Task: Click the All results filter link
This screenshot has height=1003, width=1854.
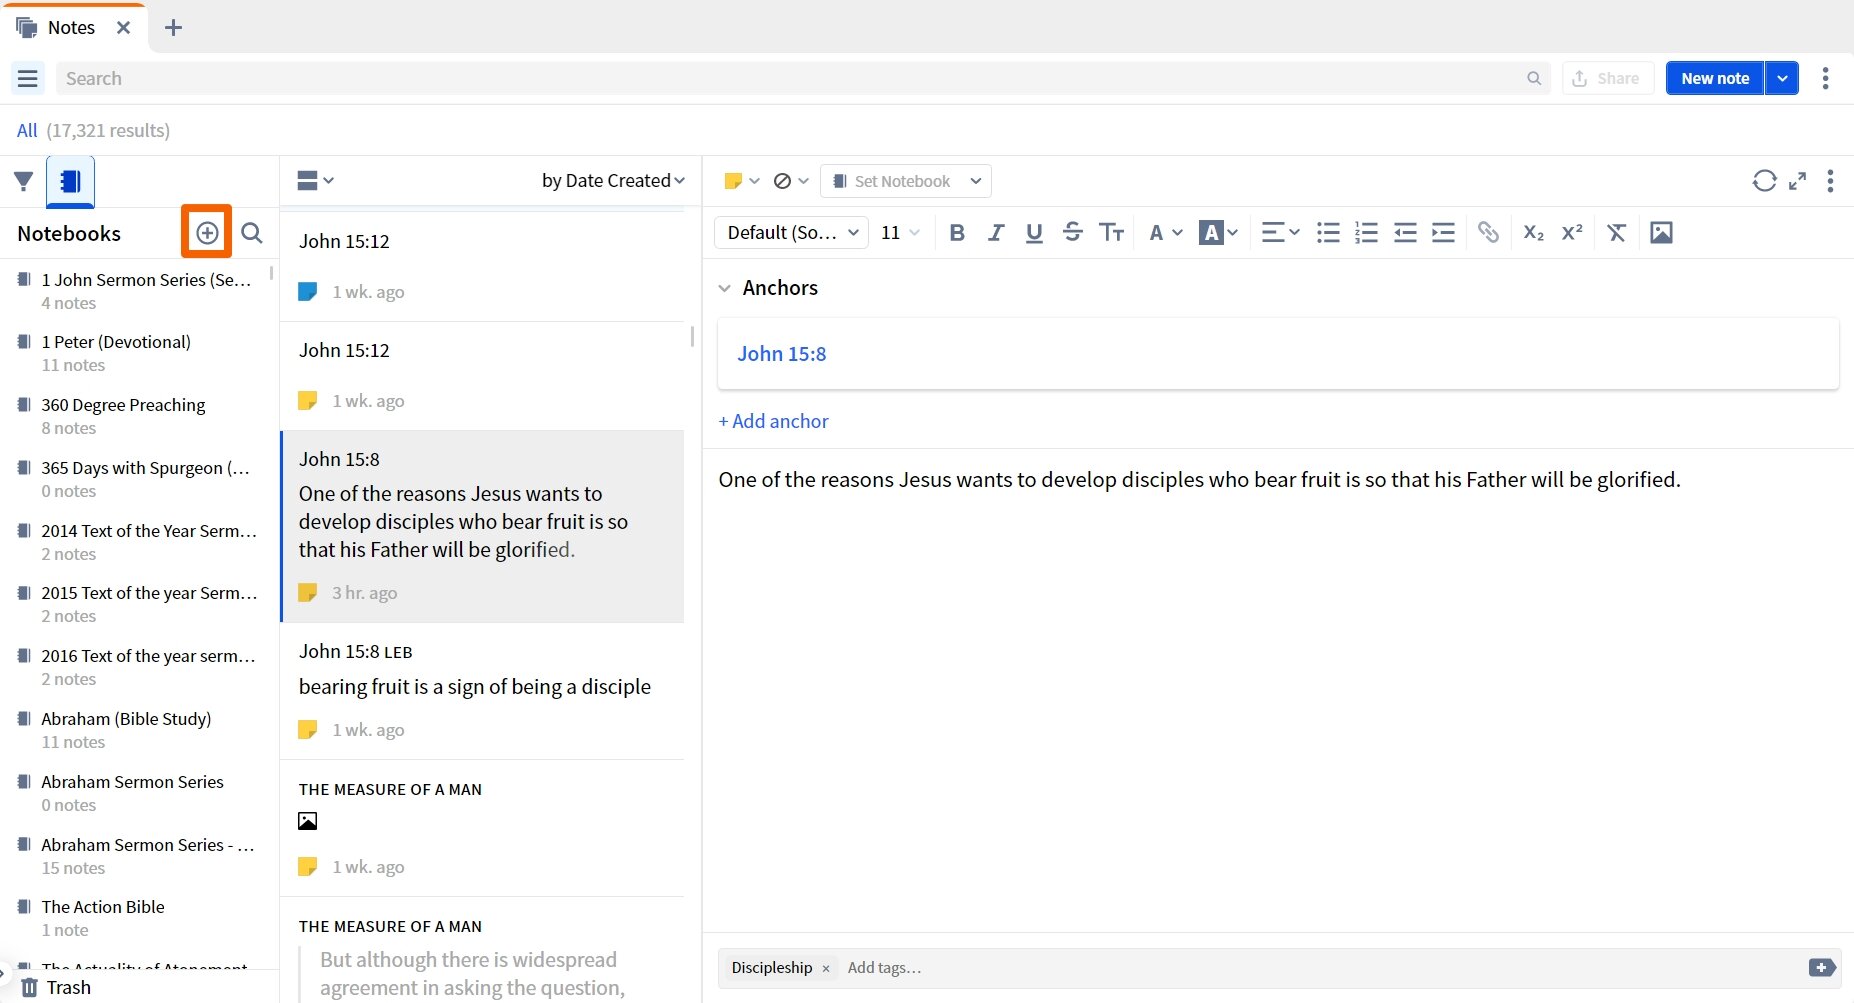Action: coord(27,130)
